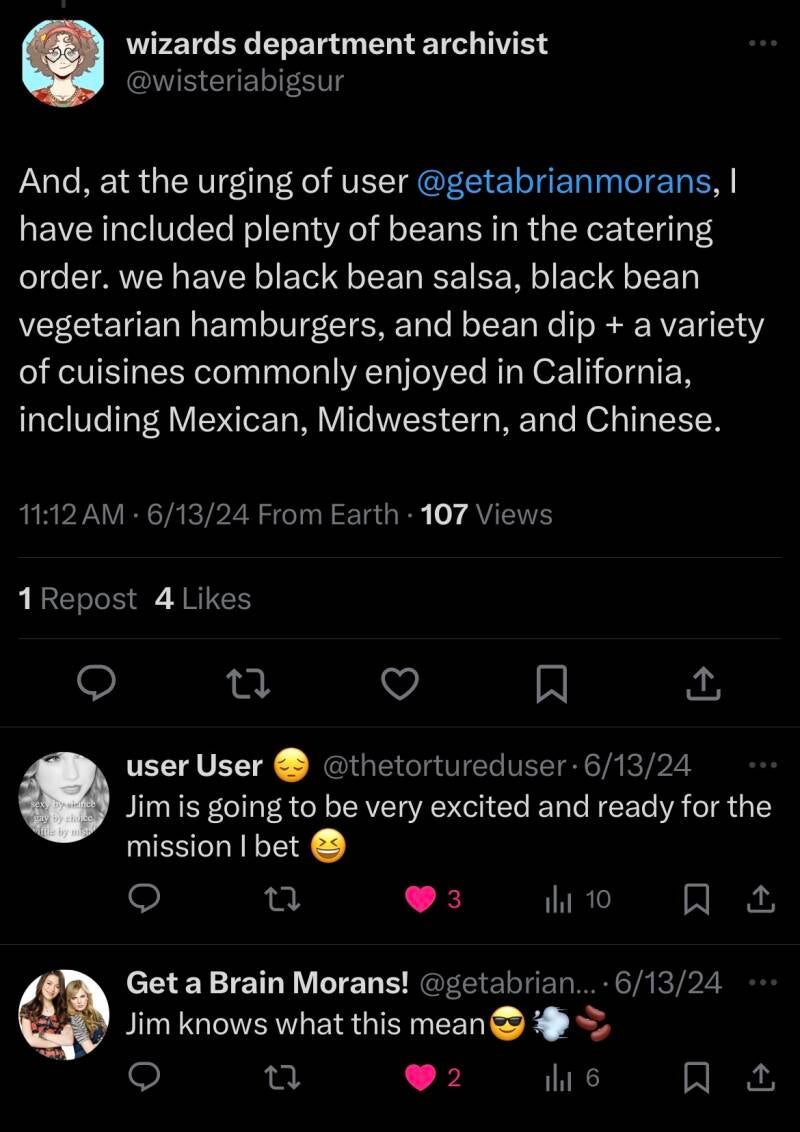
Task: Like the main tweet about beans
Action: (x=400, y=684)
